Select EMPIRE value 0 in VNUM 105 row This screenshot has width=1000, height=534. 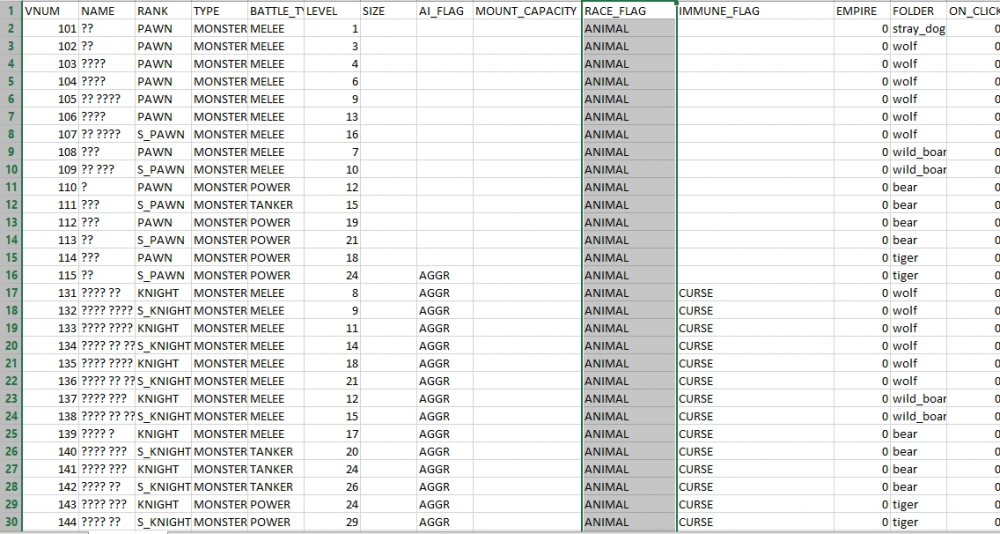tap(863, 99)
